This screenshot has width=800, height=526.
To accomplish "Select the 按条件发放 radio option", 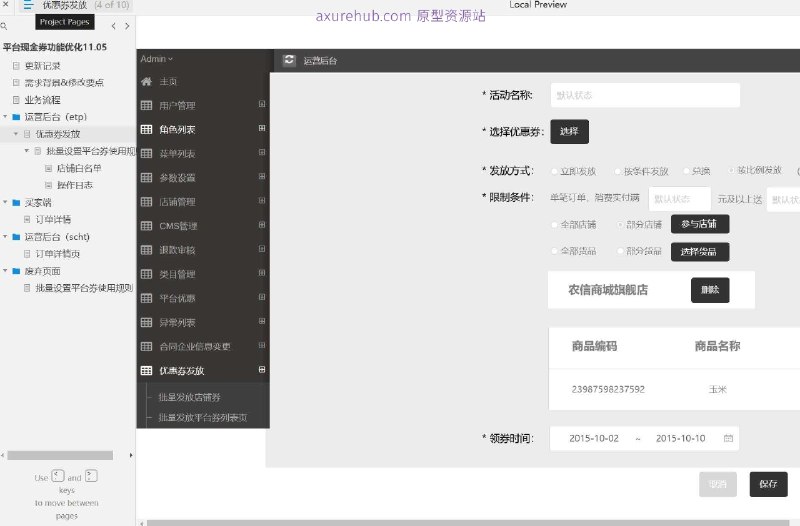I will pyautogui.click(x=618, y=171).
